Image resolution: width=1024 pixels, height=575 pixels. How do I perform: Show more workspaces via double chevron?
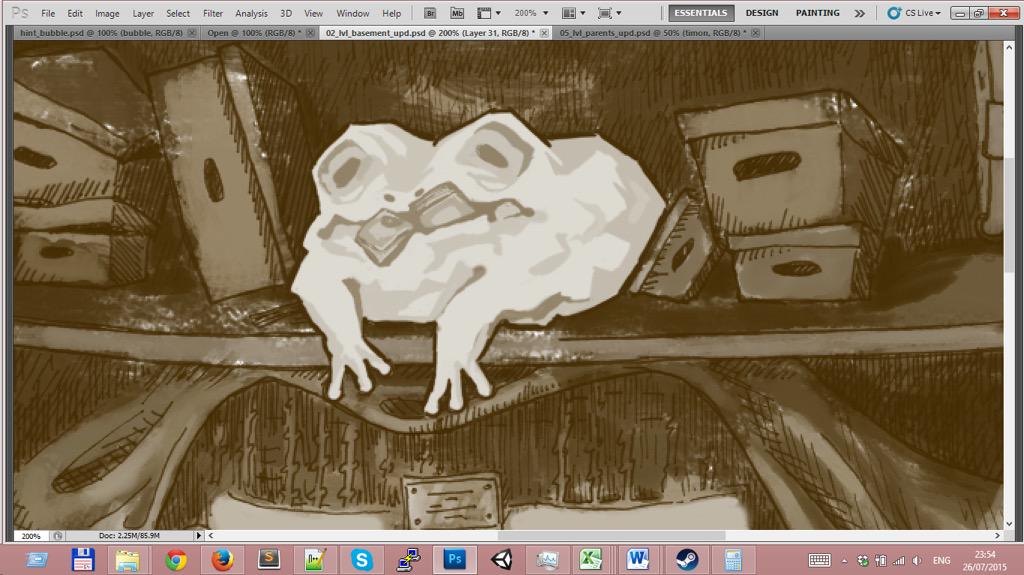pos(859,13)
